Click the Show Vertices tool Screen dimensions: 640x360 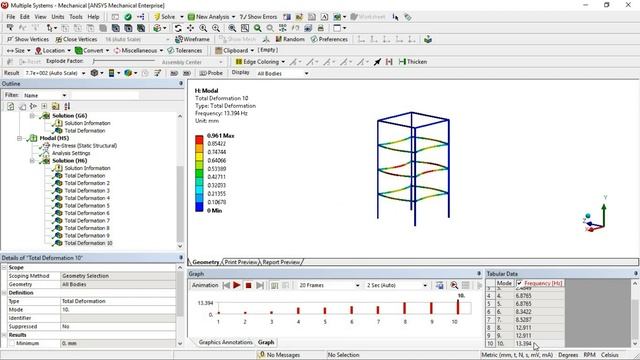(x=28, y=39)
